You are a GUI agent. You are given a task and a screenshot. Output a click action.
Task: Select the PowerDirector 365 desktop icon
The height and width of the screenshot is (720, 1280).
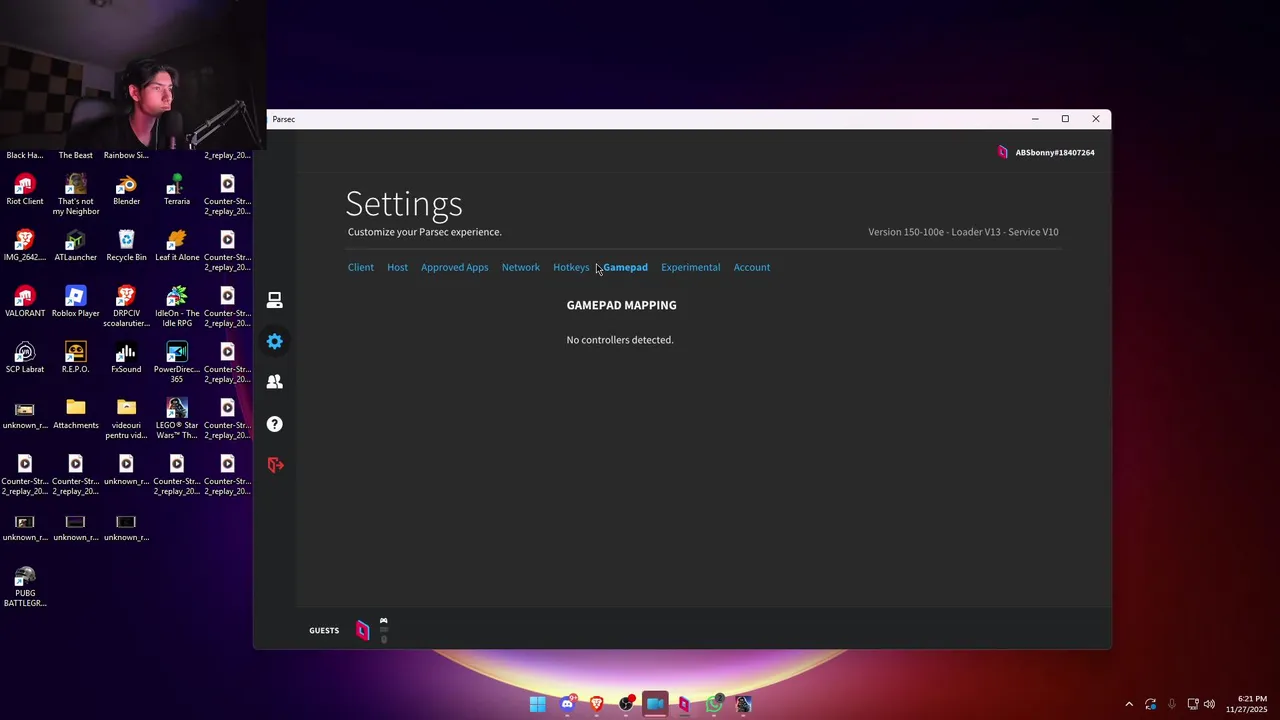[x=177, y=363]
